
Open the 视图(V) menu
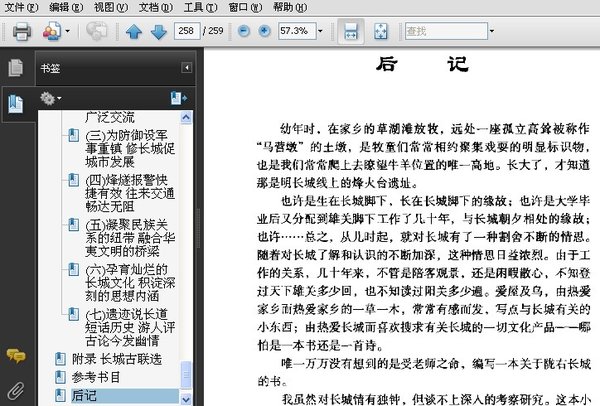[x=111, y=7]
